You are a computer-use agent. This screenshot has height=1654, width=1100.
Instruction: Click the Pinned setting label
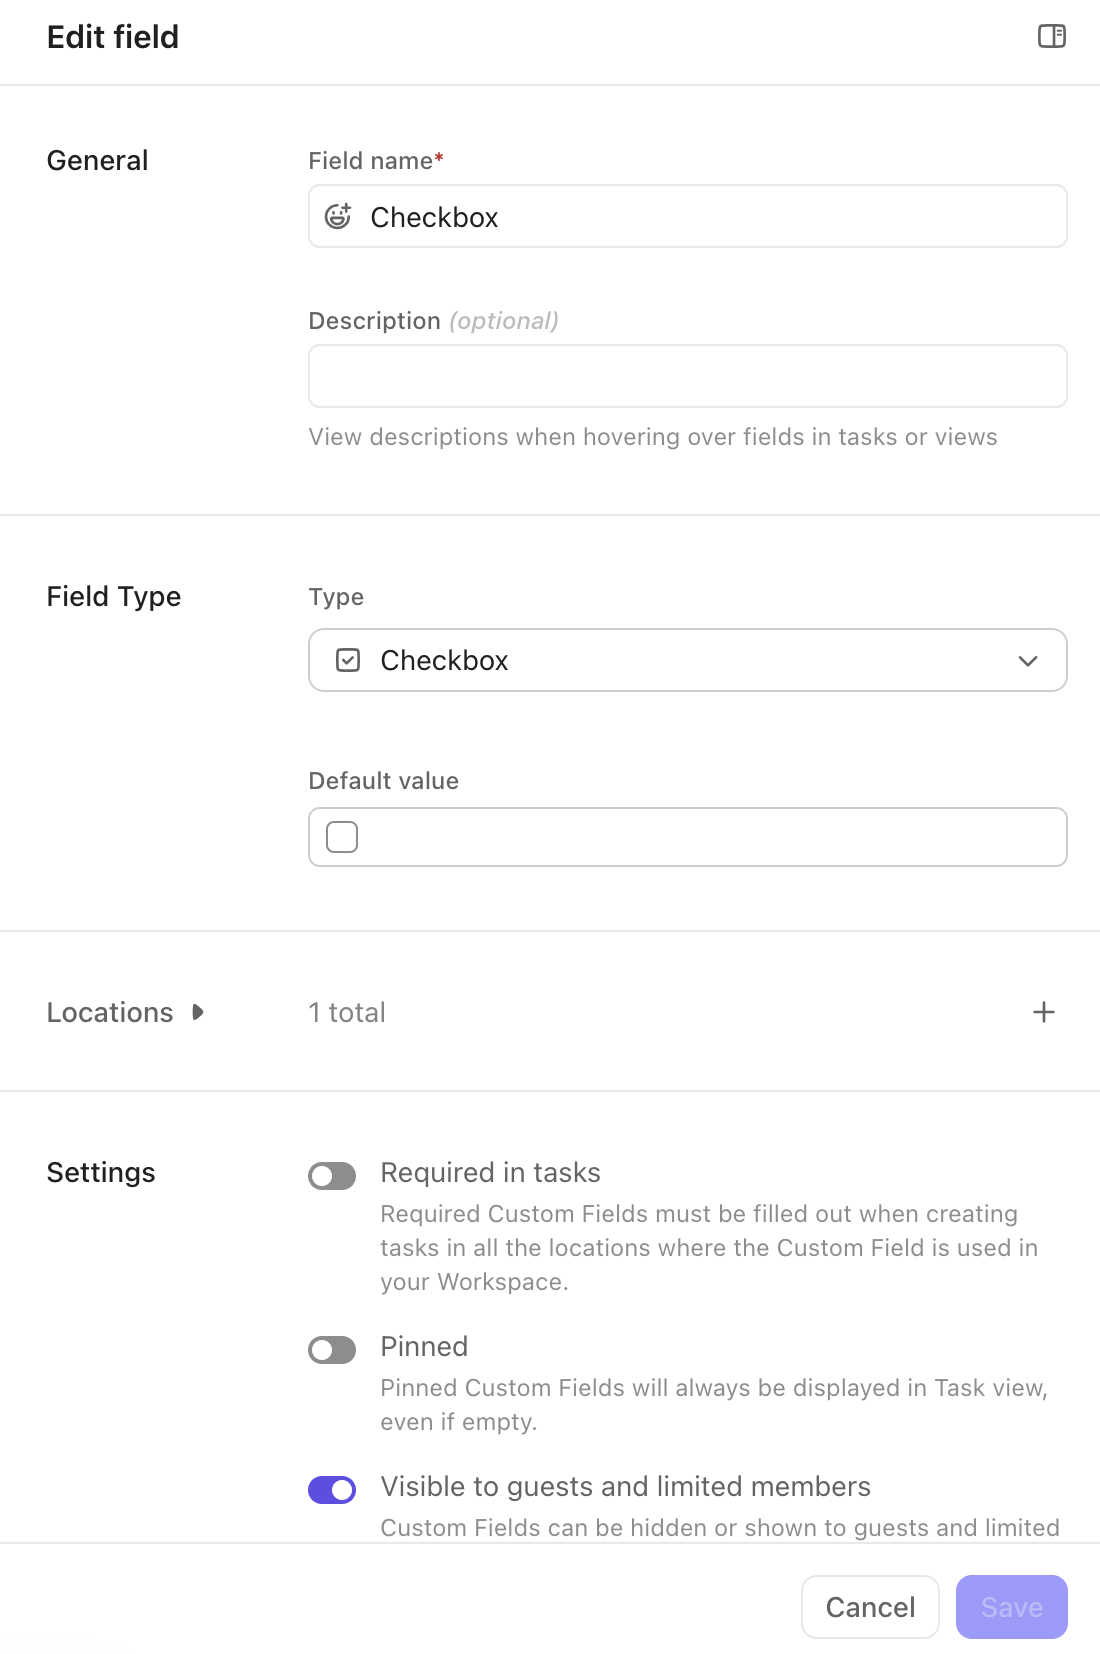click(424, 1346)
